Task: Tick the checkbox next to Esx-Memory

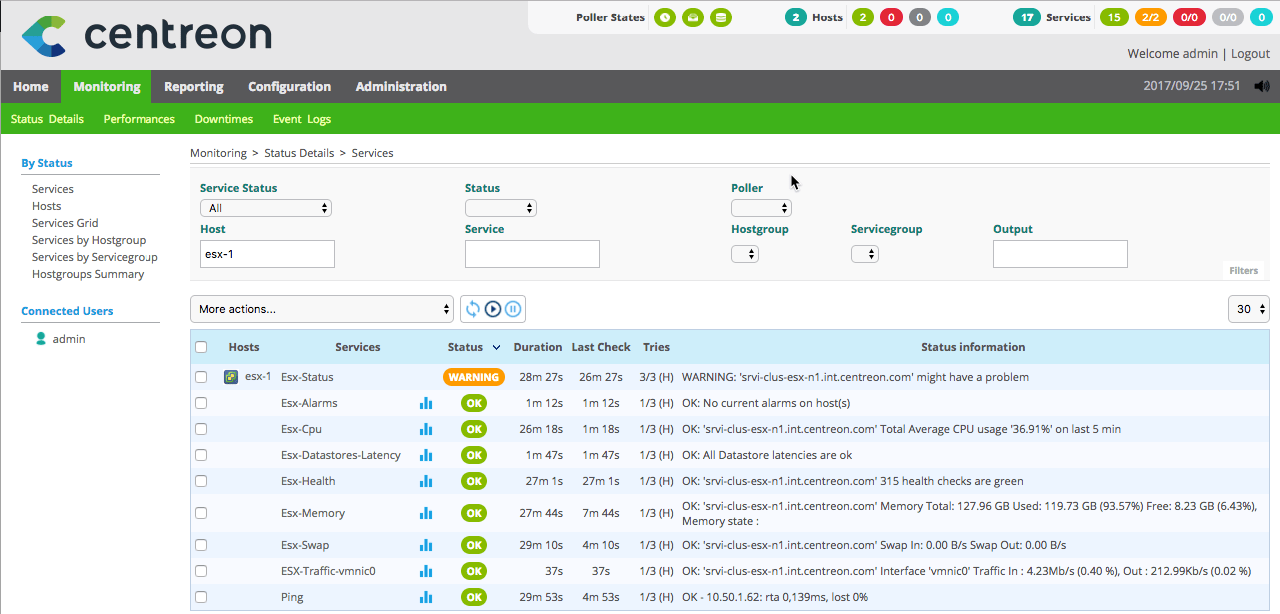Action: tap(201, 512)
